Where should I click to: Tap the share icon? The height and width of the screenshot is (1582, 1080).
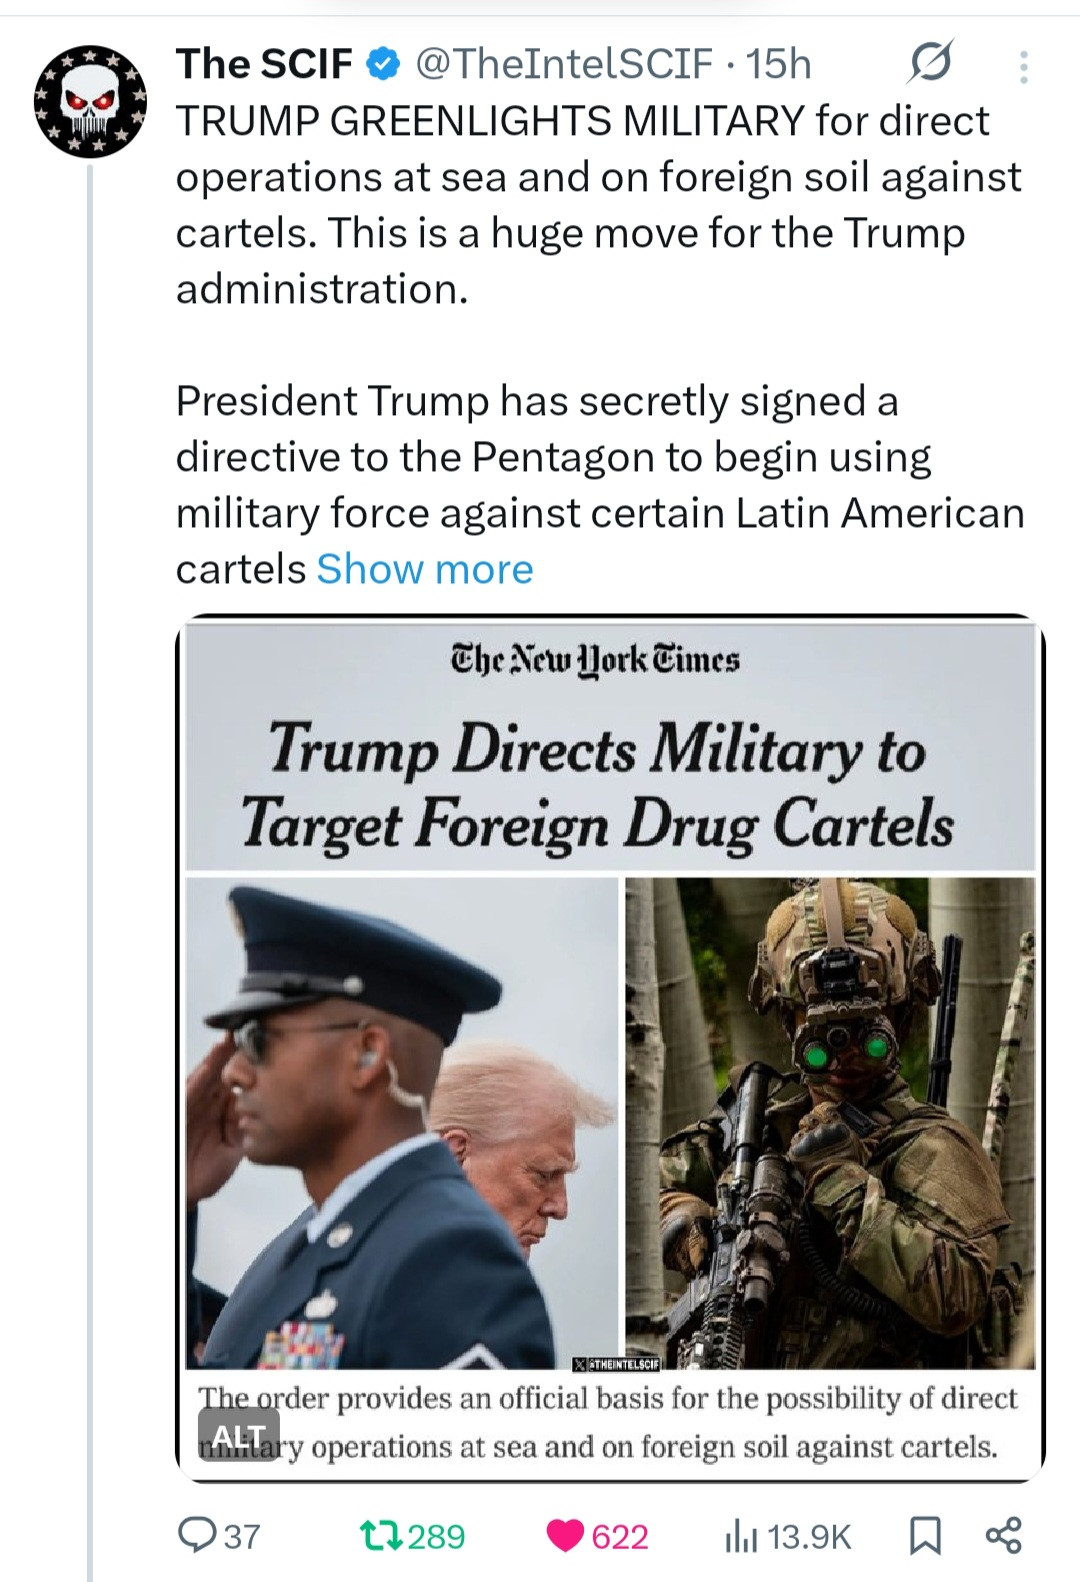1004,1535
